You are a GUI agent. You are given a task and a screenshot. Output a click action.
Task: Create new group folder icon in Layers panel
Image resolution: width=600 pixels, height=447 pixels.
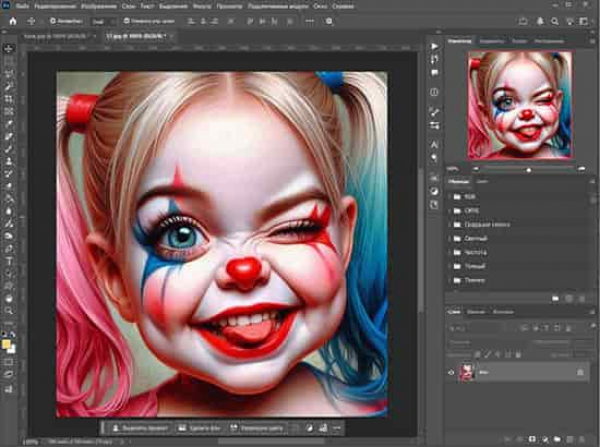[557, 439]
